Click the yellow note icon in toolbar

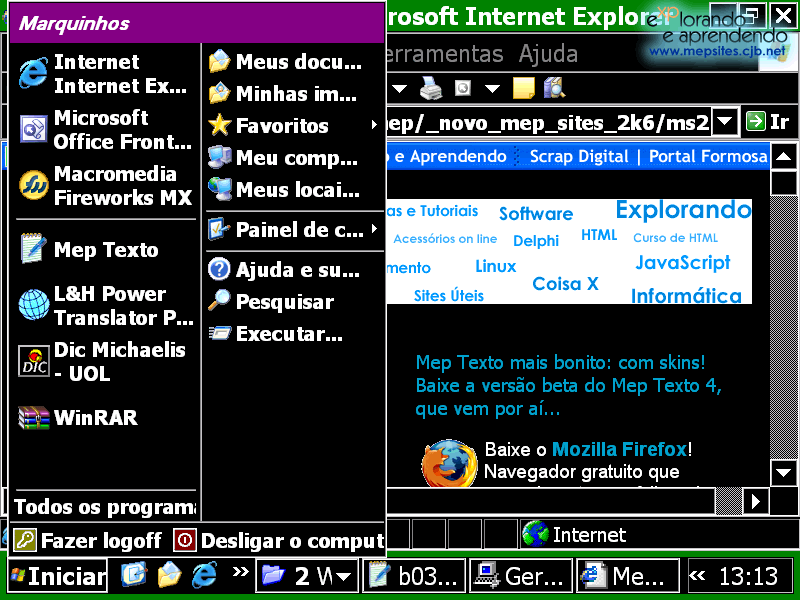[x=523, y=88]
